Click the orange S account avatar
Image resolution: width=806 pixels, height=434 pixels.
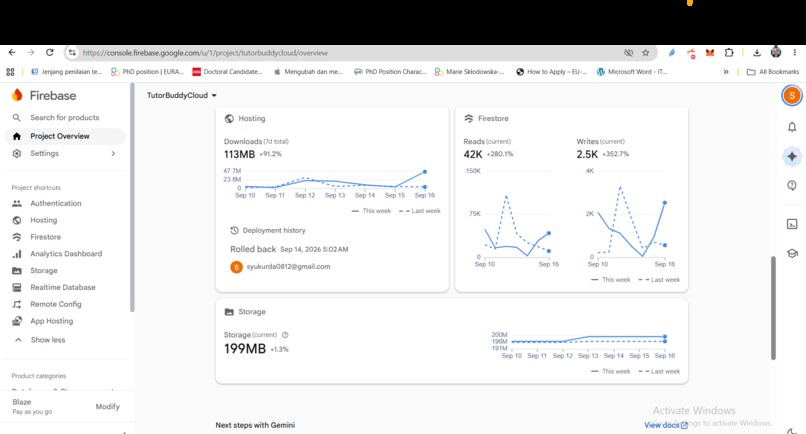click(792, 95)
